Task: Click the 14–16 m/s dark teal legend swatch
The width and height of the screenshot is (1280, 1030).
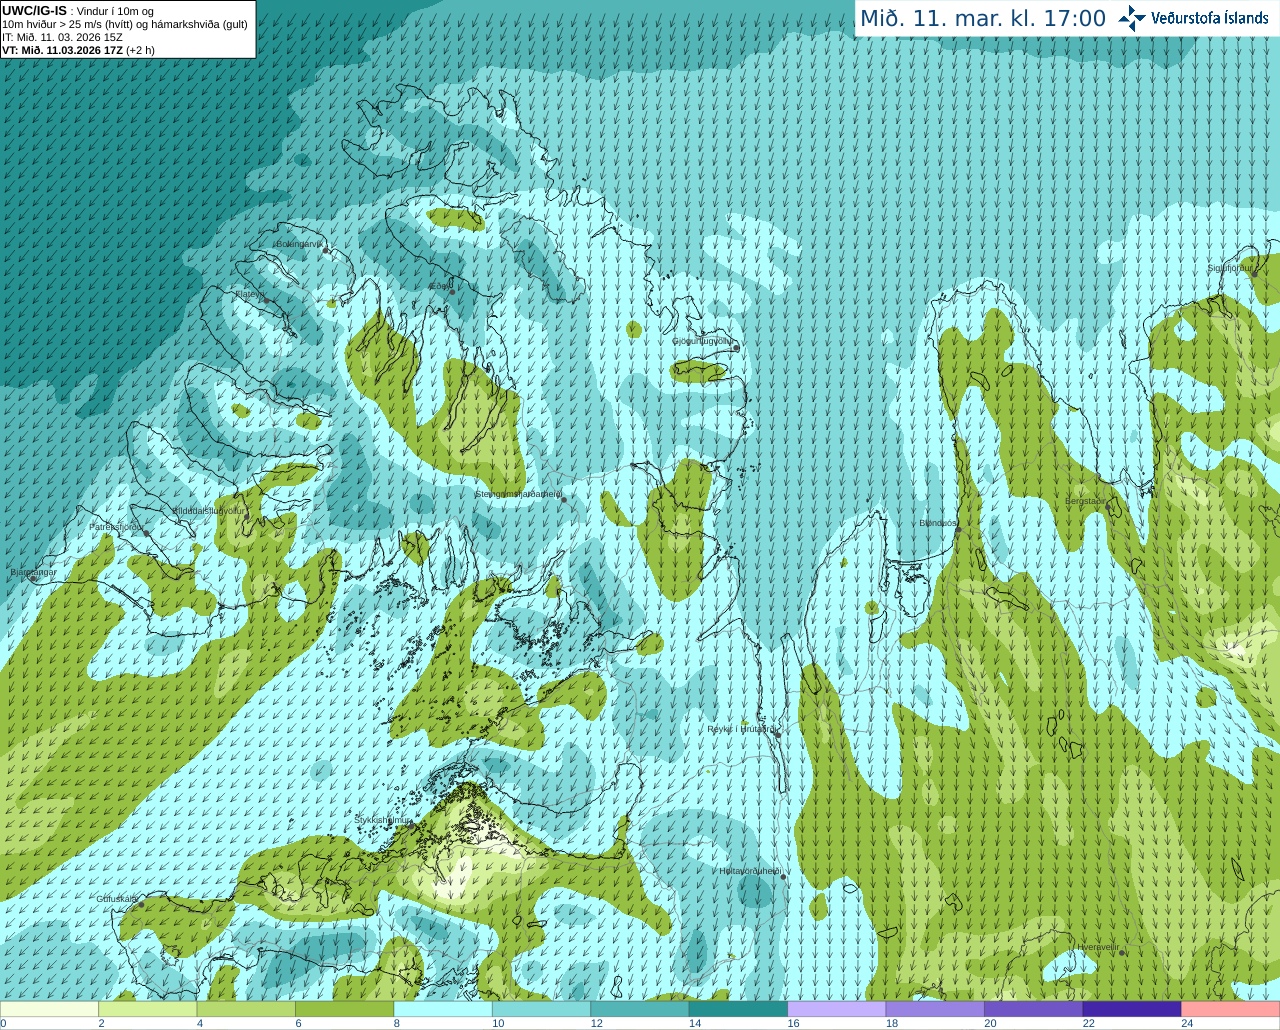Action: (x=739, y=1009)
